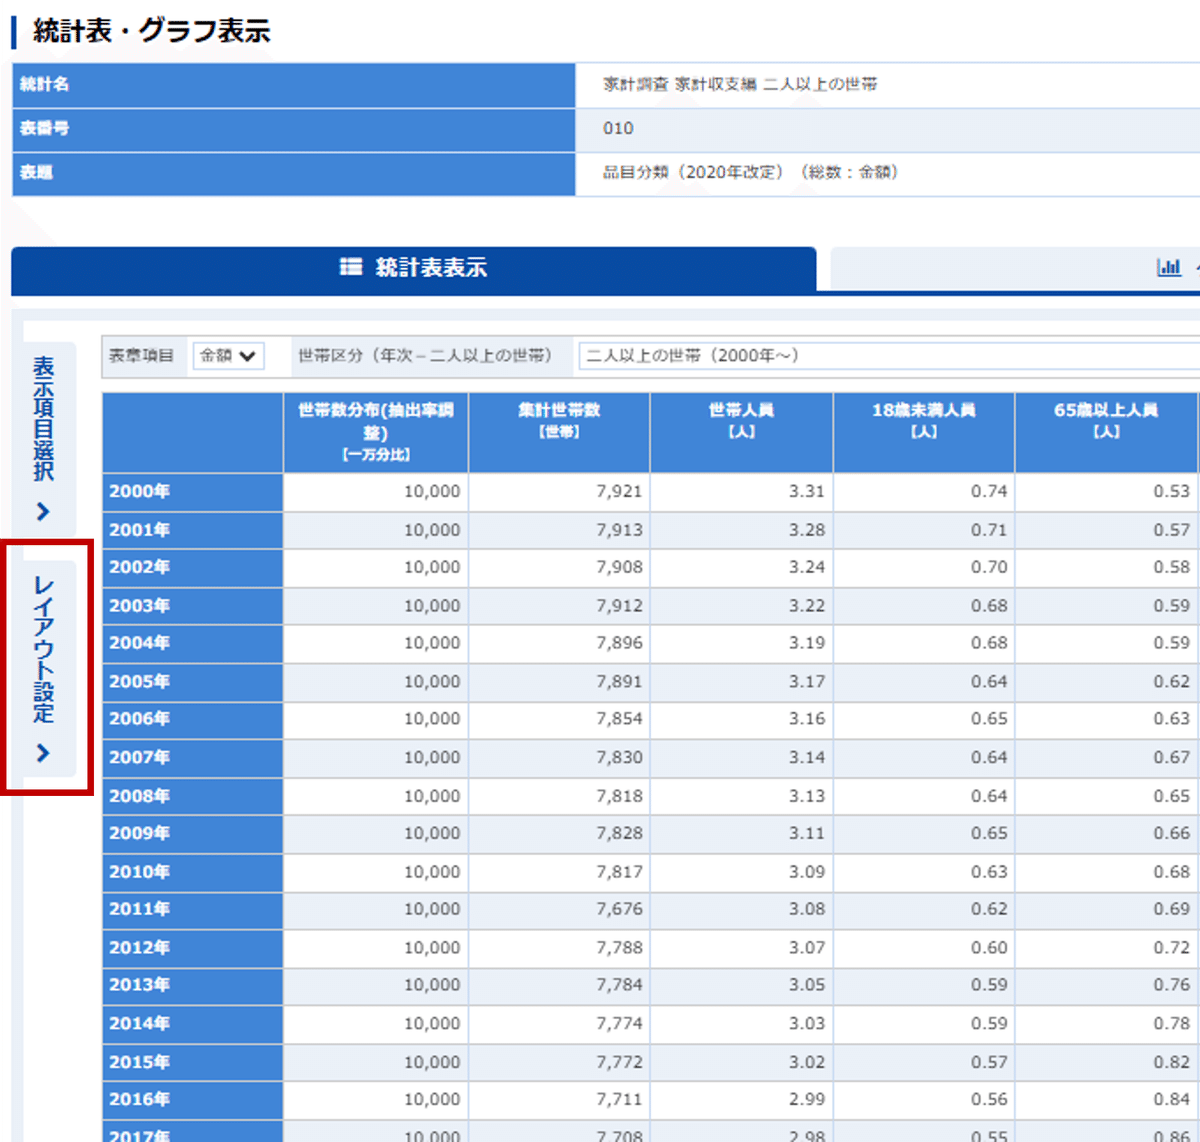The height and width of the screenshot is (1142, 1200).
Task: Select the 2002年 row header
Action: point(193,568)
